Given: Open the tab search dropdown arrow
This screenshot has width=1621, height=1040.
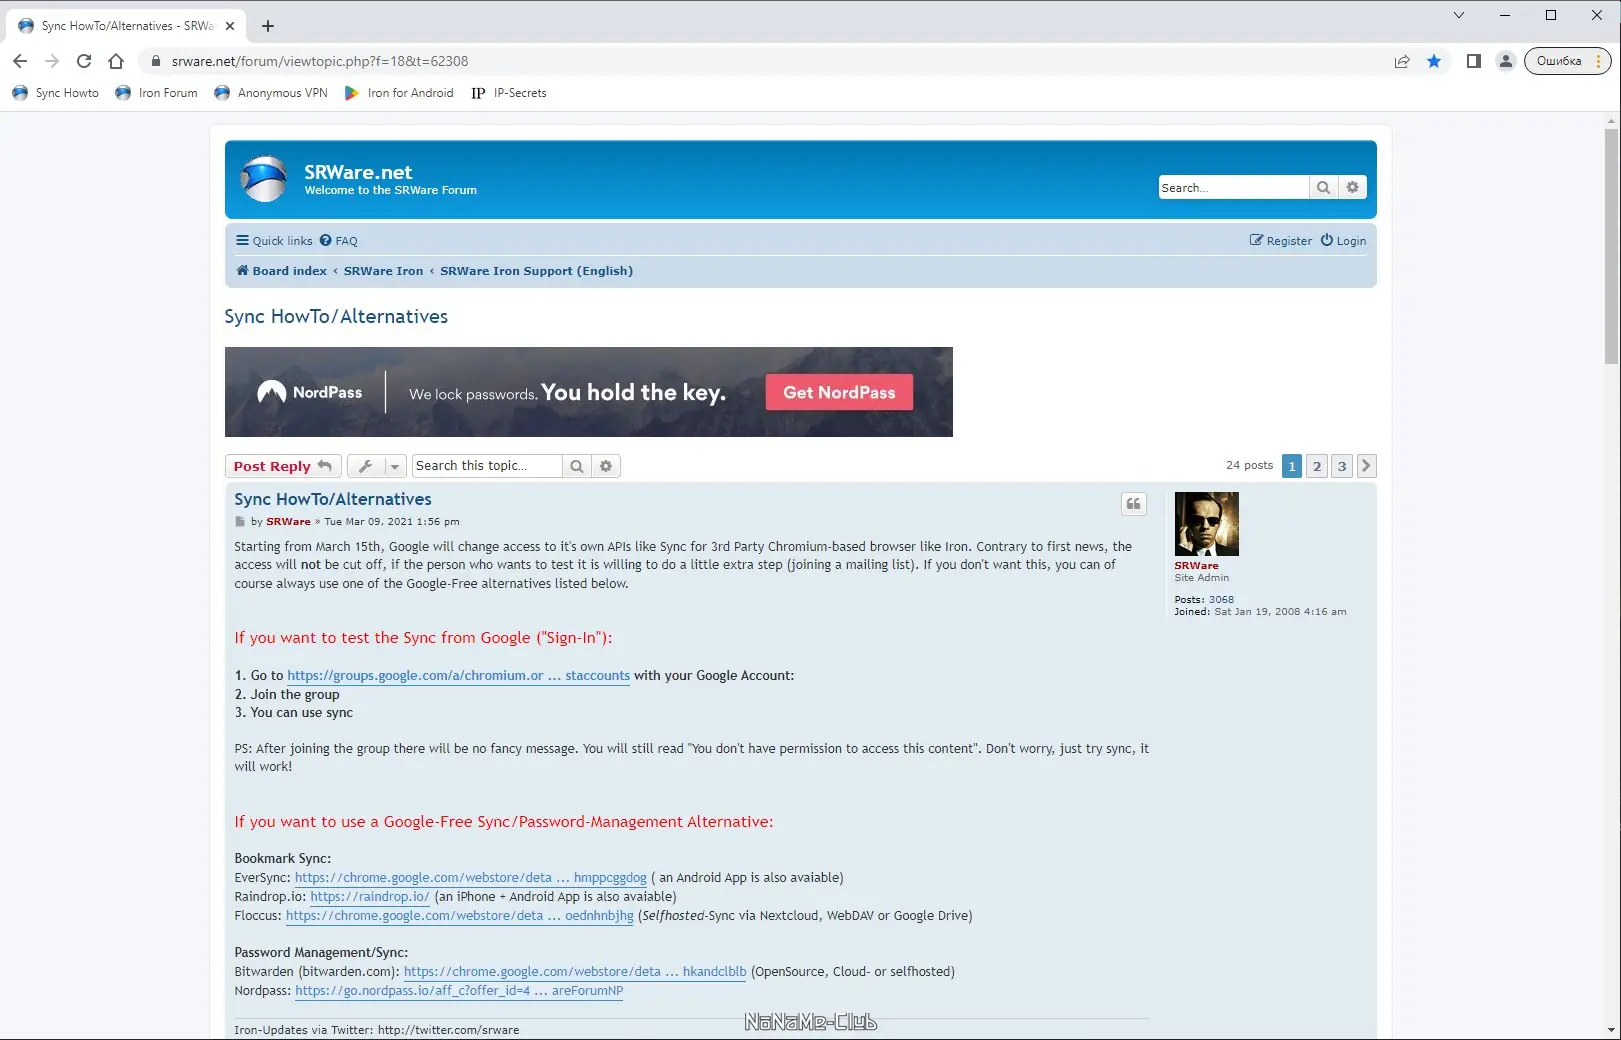Looking at the screenshot, I should click(x=1459, y=15).
